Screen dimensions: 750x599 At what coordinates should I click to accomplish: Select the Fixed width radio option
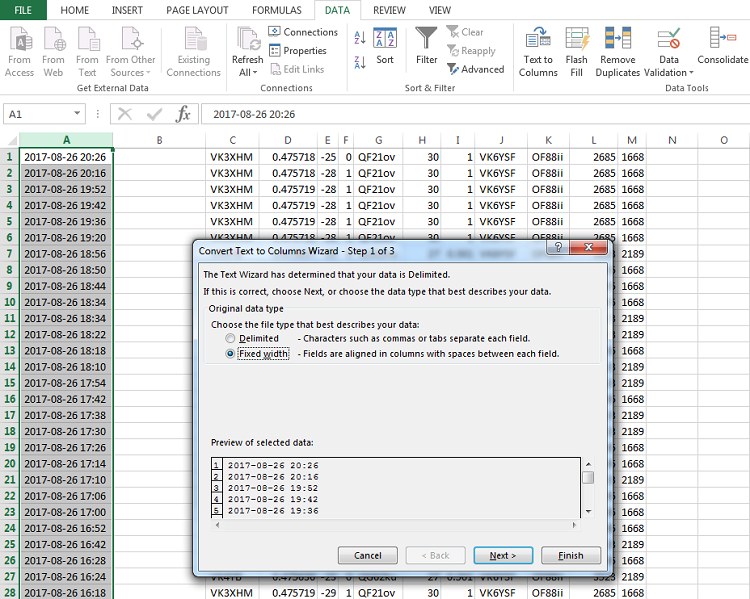pos(231,354)
